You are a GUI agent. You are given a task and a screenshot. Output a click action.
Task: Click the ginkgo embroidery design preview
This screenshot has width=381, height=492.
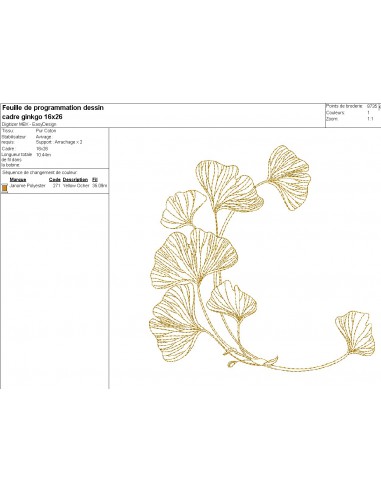coord(262,258)
